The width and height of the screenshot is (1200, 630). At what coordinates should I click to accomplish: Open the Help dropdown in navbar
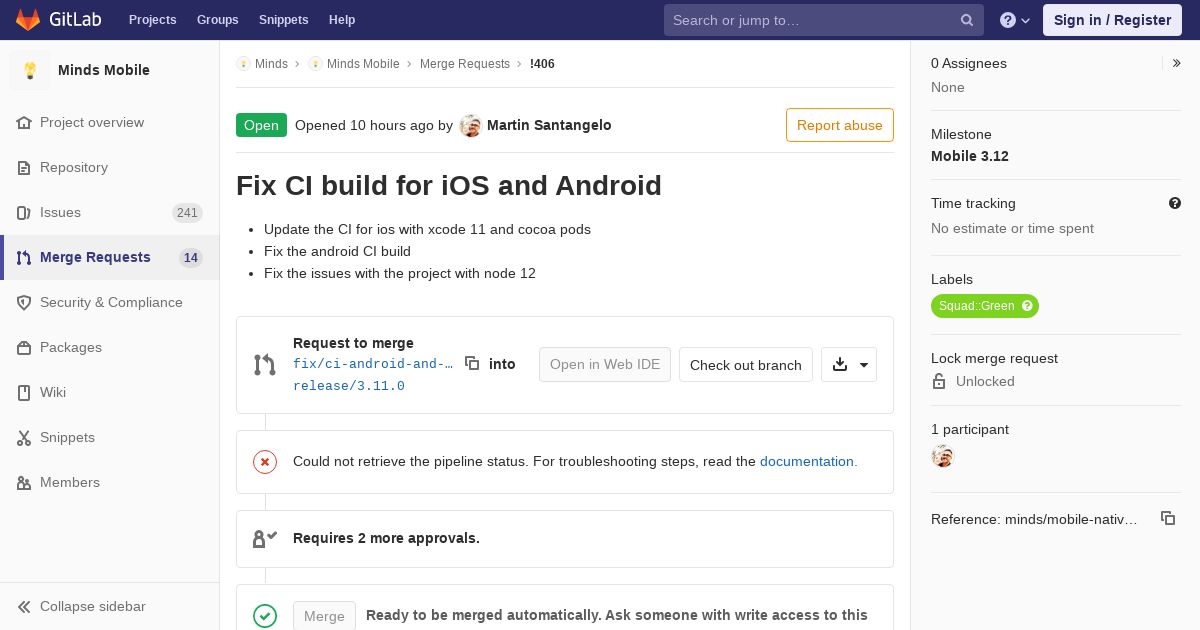pos(1015,20)
